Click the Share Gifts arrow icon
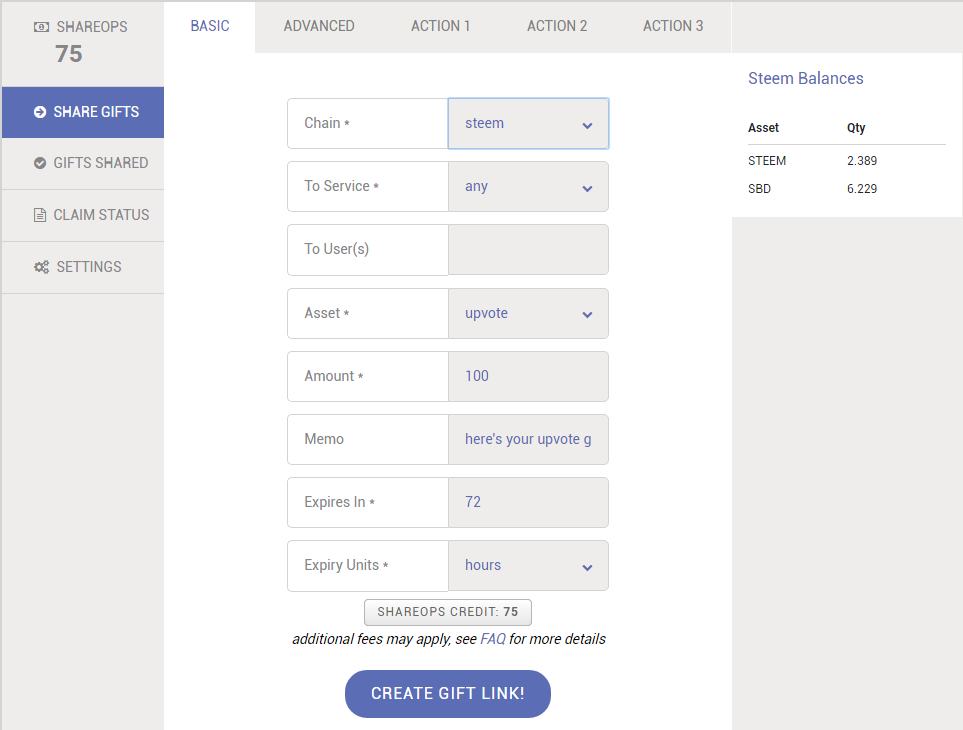 point(40,112)
